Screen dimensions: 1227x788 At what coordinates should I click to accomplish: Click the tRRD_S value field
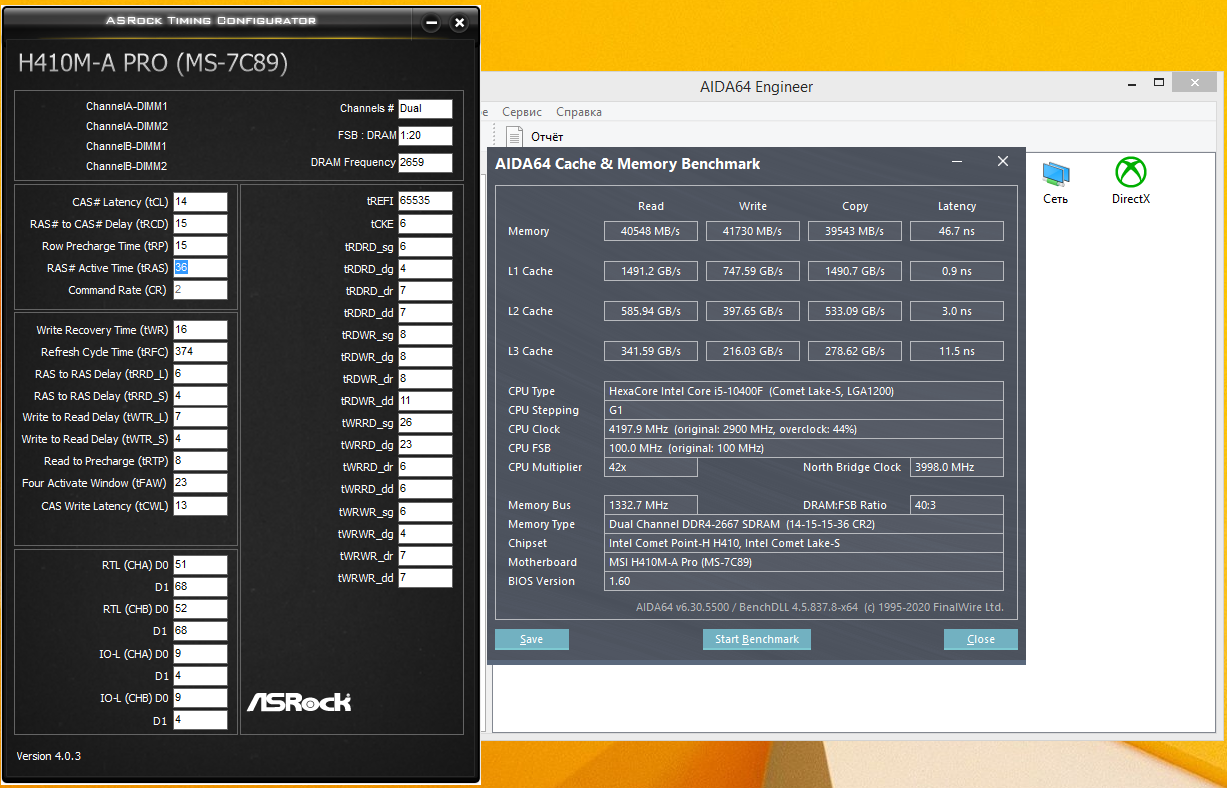pyautogui.click(x=200, y=396)
